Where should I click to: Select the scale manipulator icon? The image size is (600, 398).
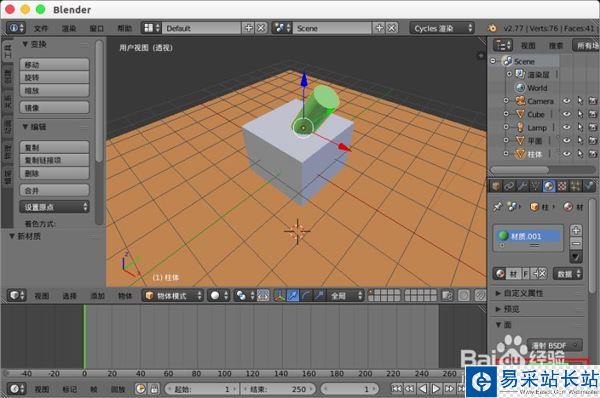319,295
